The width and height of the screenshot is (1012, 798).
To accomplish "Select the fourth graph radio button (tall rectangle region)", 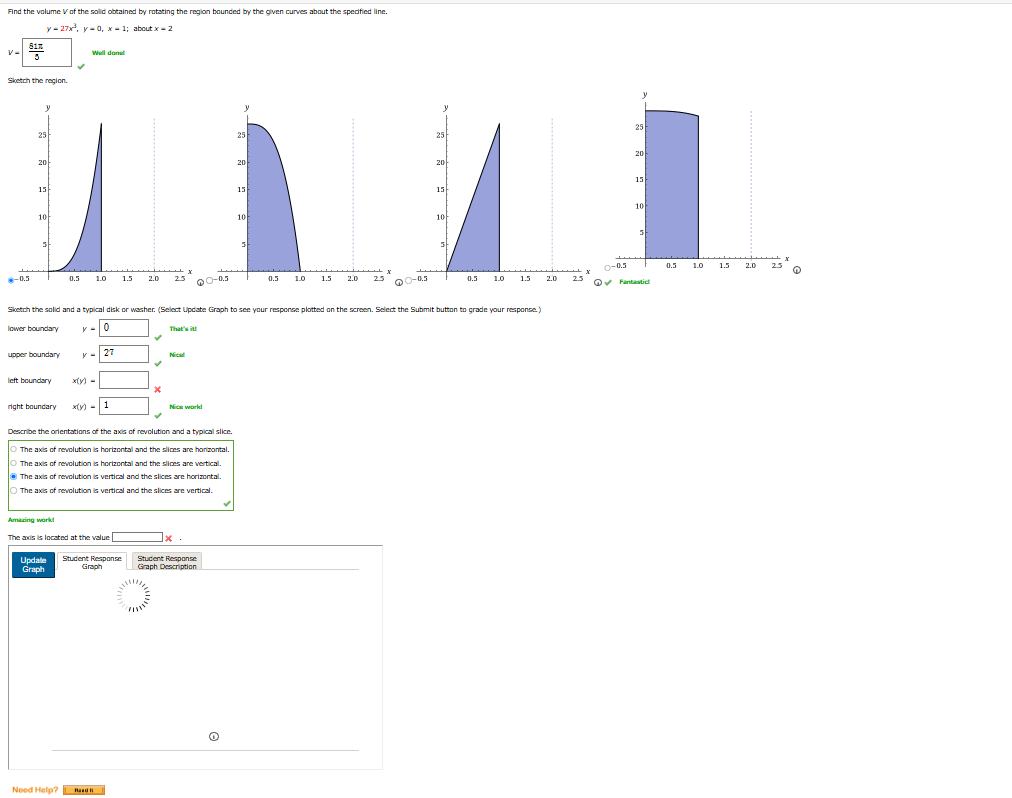I will click(x=607, y=268).
